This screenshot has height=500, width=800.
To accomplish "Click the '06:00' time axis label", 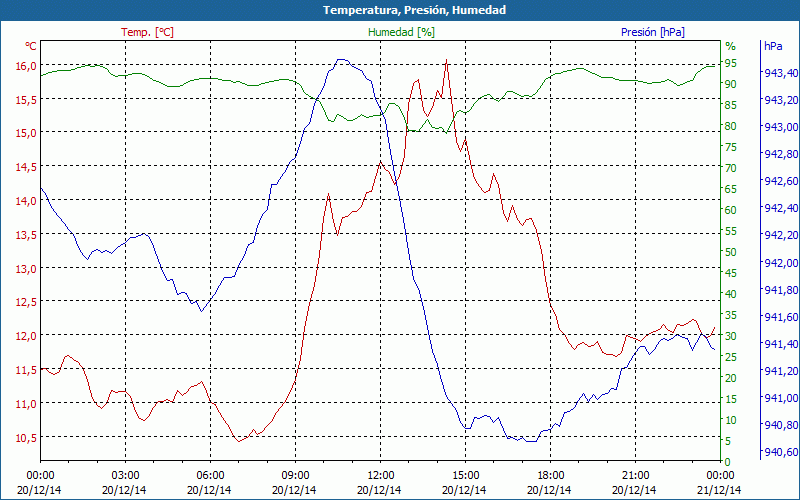I will [x=210, y=476].
